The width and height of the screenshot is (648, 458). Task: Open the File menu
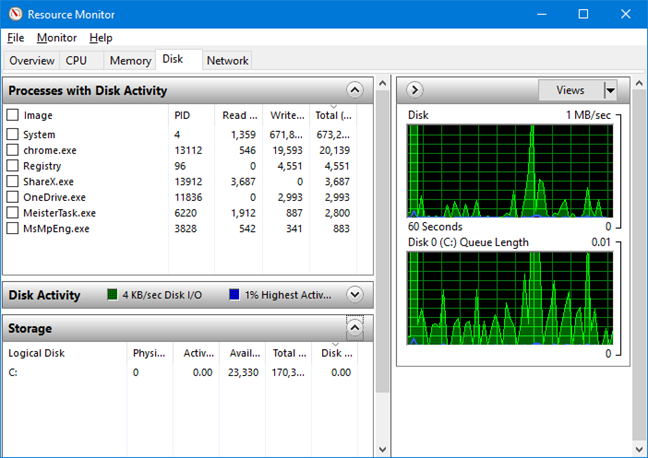[16, 38]
